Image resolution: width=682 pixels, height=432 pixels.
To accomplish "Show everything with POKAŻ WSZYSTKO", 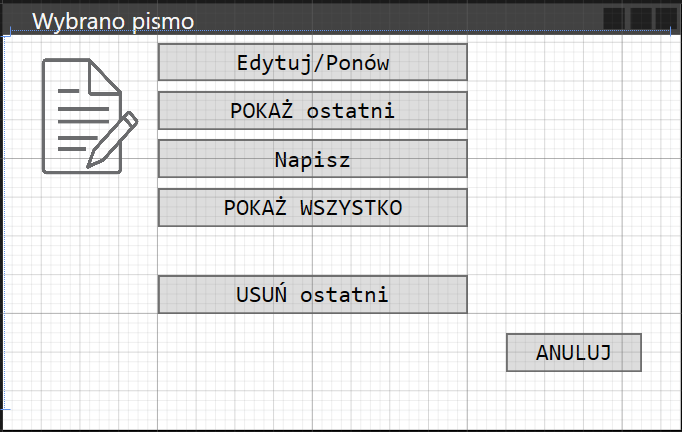I will click(313, 208).
